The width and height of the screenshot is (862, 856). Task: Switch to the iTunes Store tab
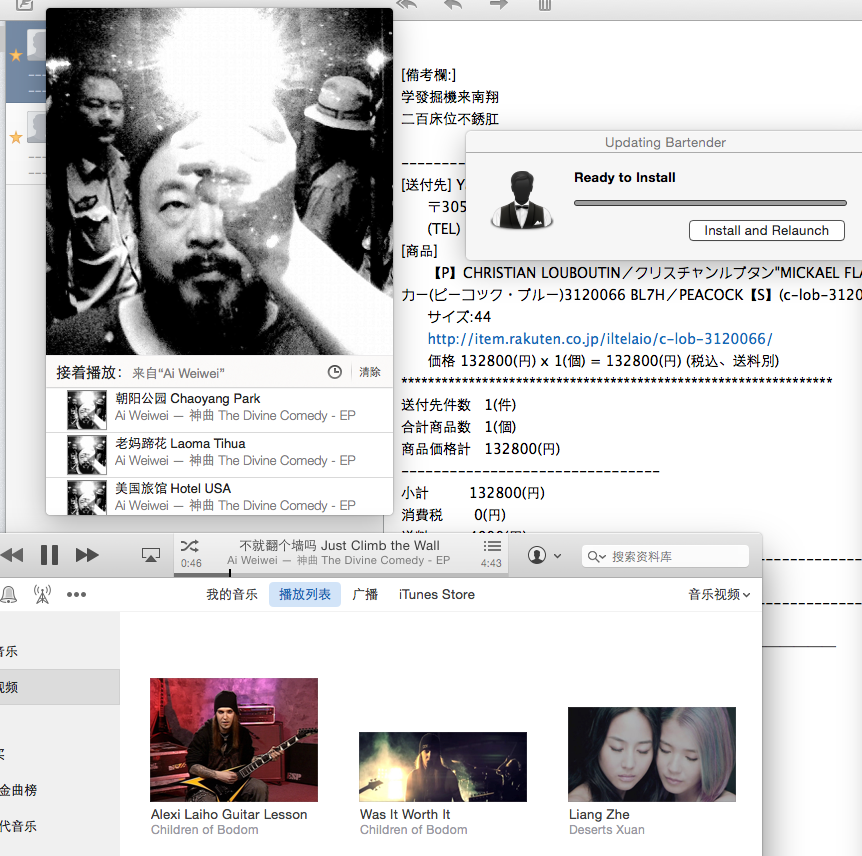tap(436, 594)
